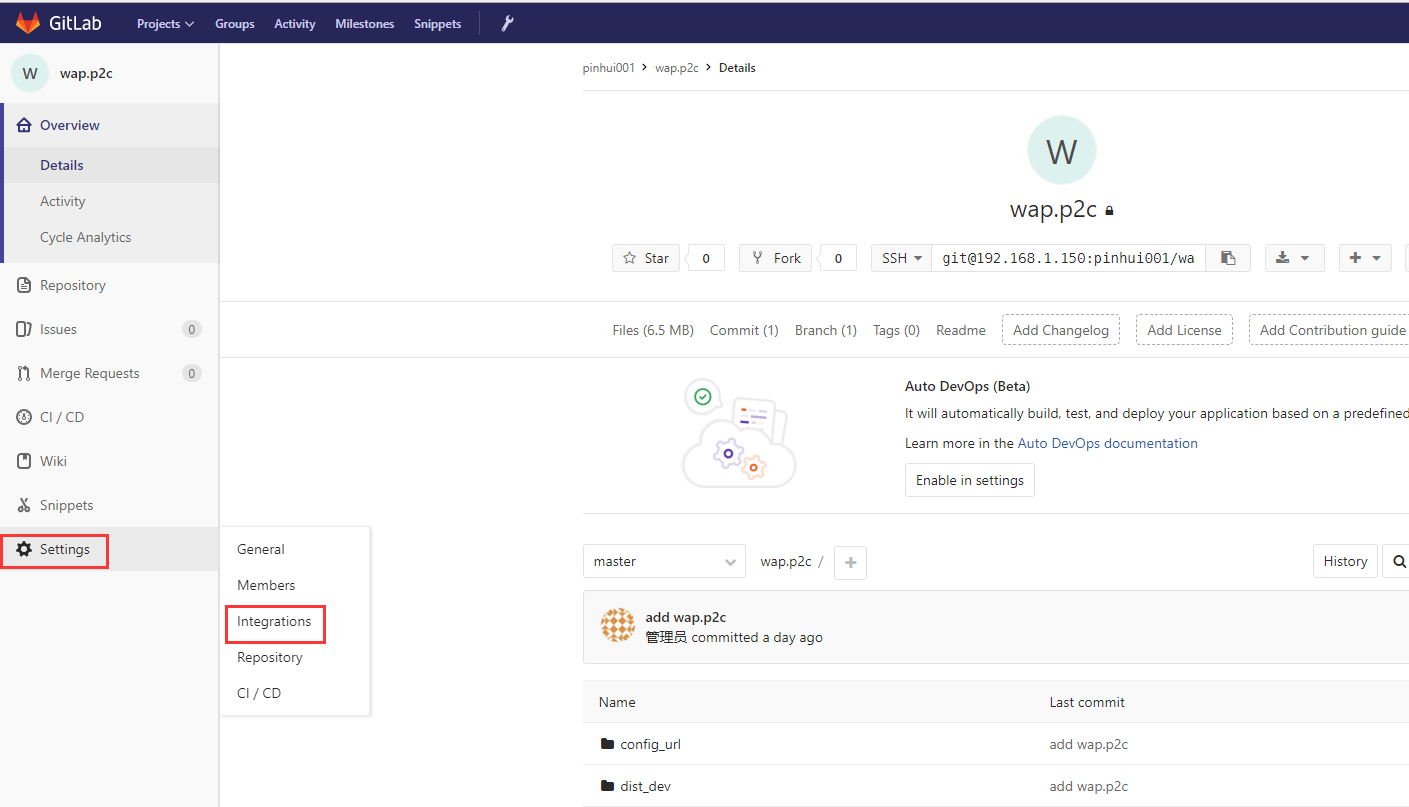
Task: Click the Merge Requests count badge
Action: coord(192,373)
